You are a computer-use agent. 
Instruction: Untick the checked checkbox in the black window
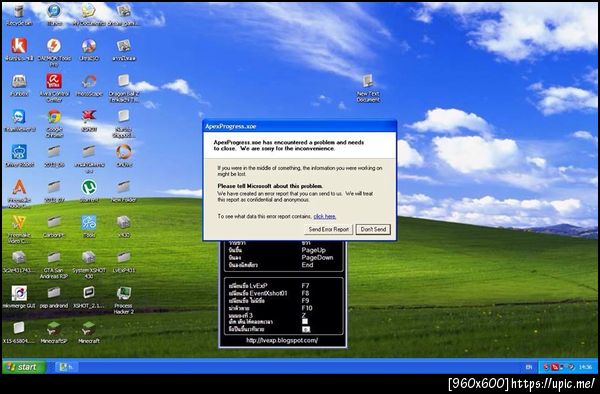click(306, 329)
